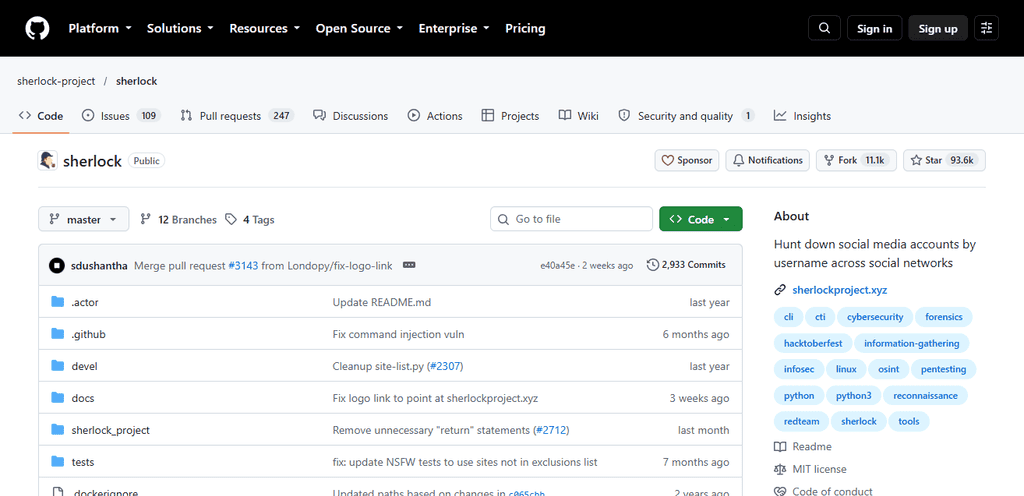1024x496 pixels.
Task: Open pull request #3143 link
Action: (243, 265)
